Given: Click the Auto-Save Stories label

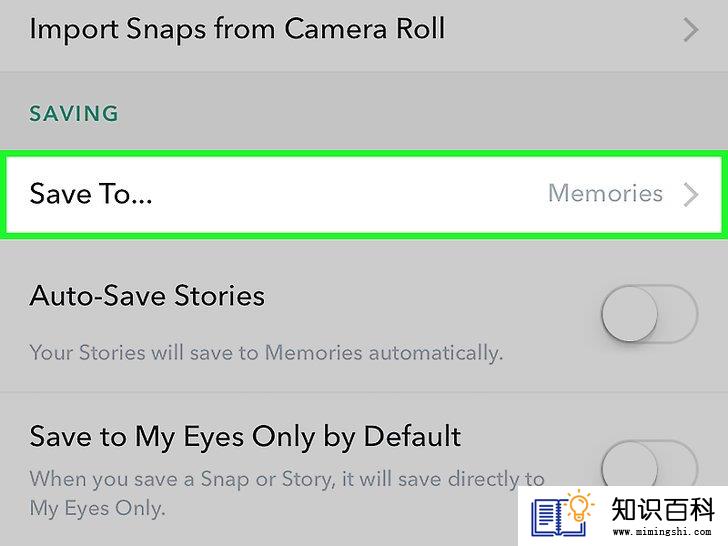Looking at the screenshot, I should click(147, 296).
